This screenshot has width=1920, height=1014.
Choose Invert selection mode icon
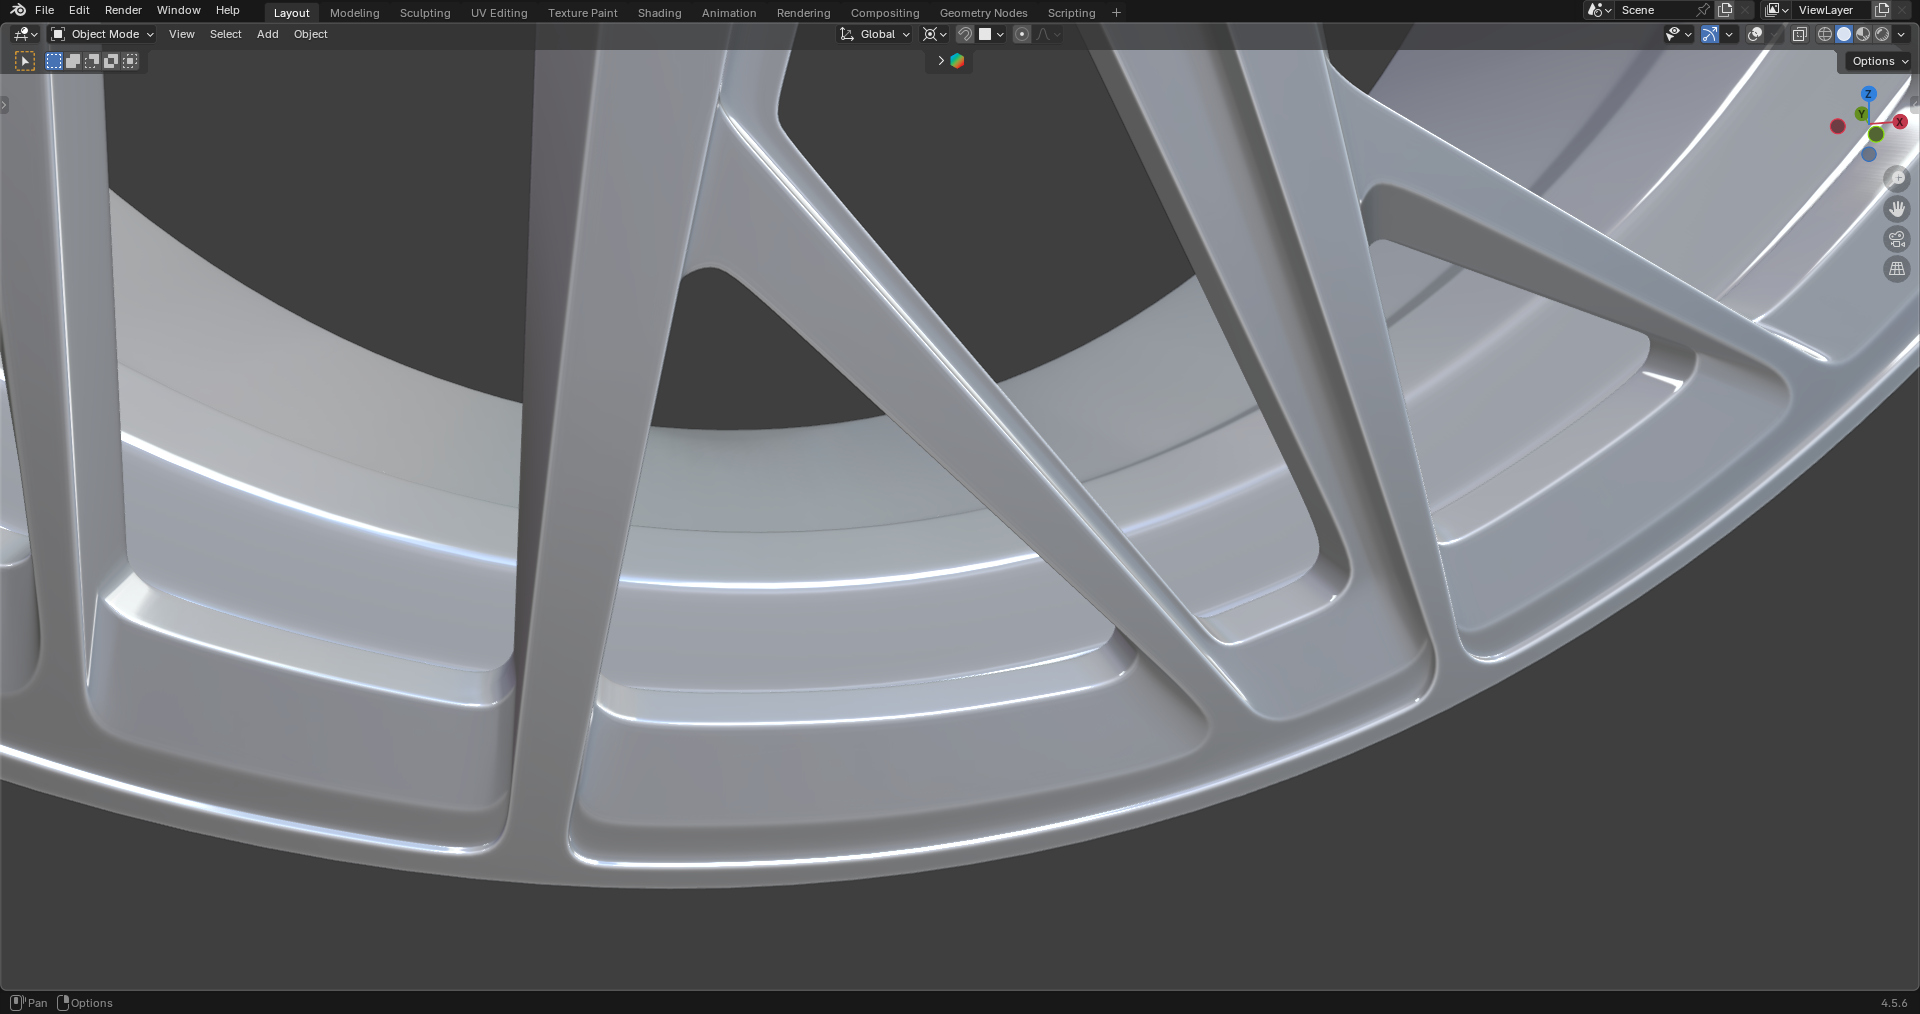[111, 61]
